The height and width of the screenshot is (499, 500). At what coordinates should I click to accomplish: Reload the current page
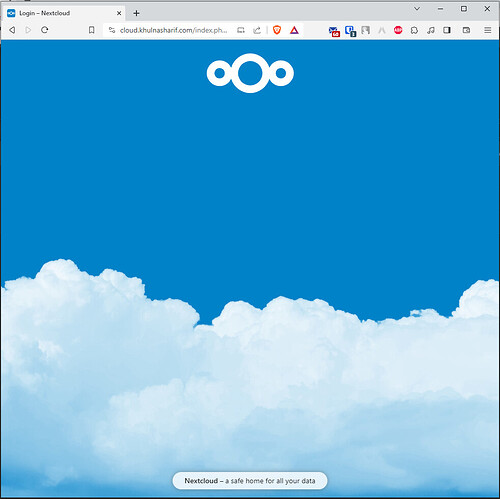coord(45,30)
